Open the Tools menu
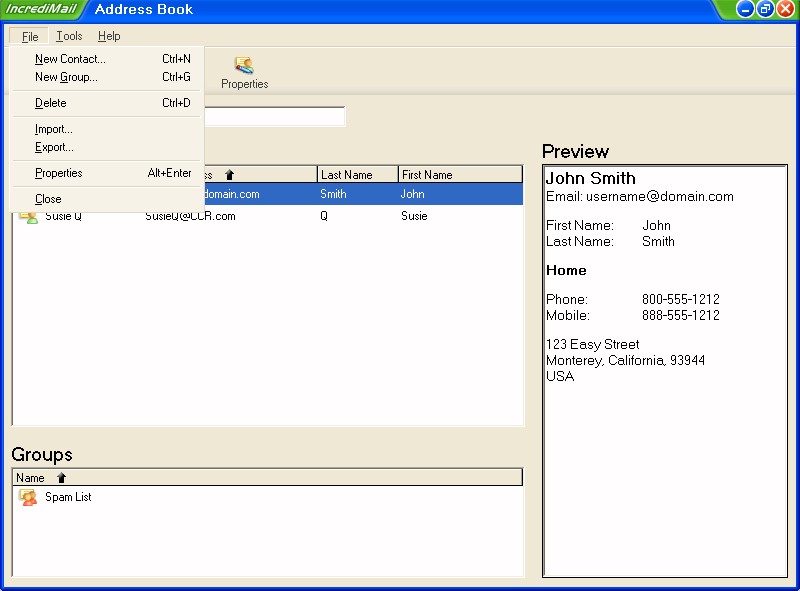The width and height of the screenshot is (800, 591). (69, 36)
